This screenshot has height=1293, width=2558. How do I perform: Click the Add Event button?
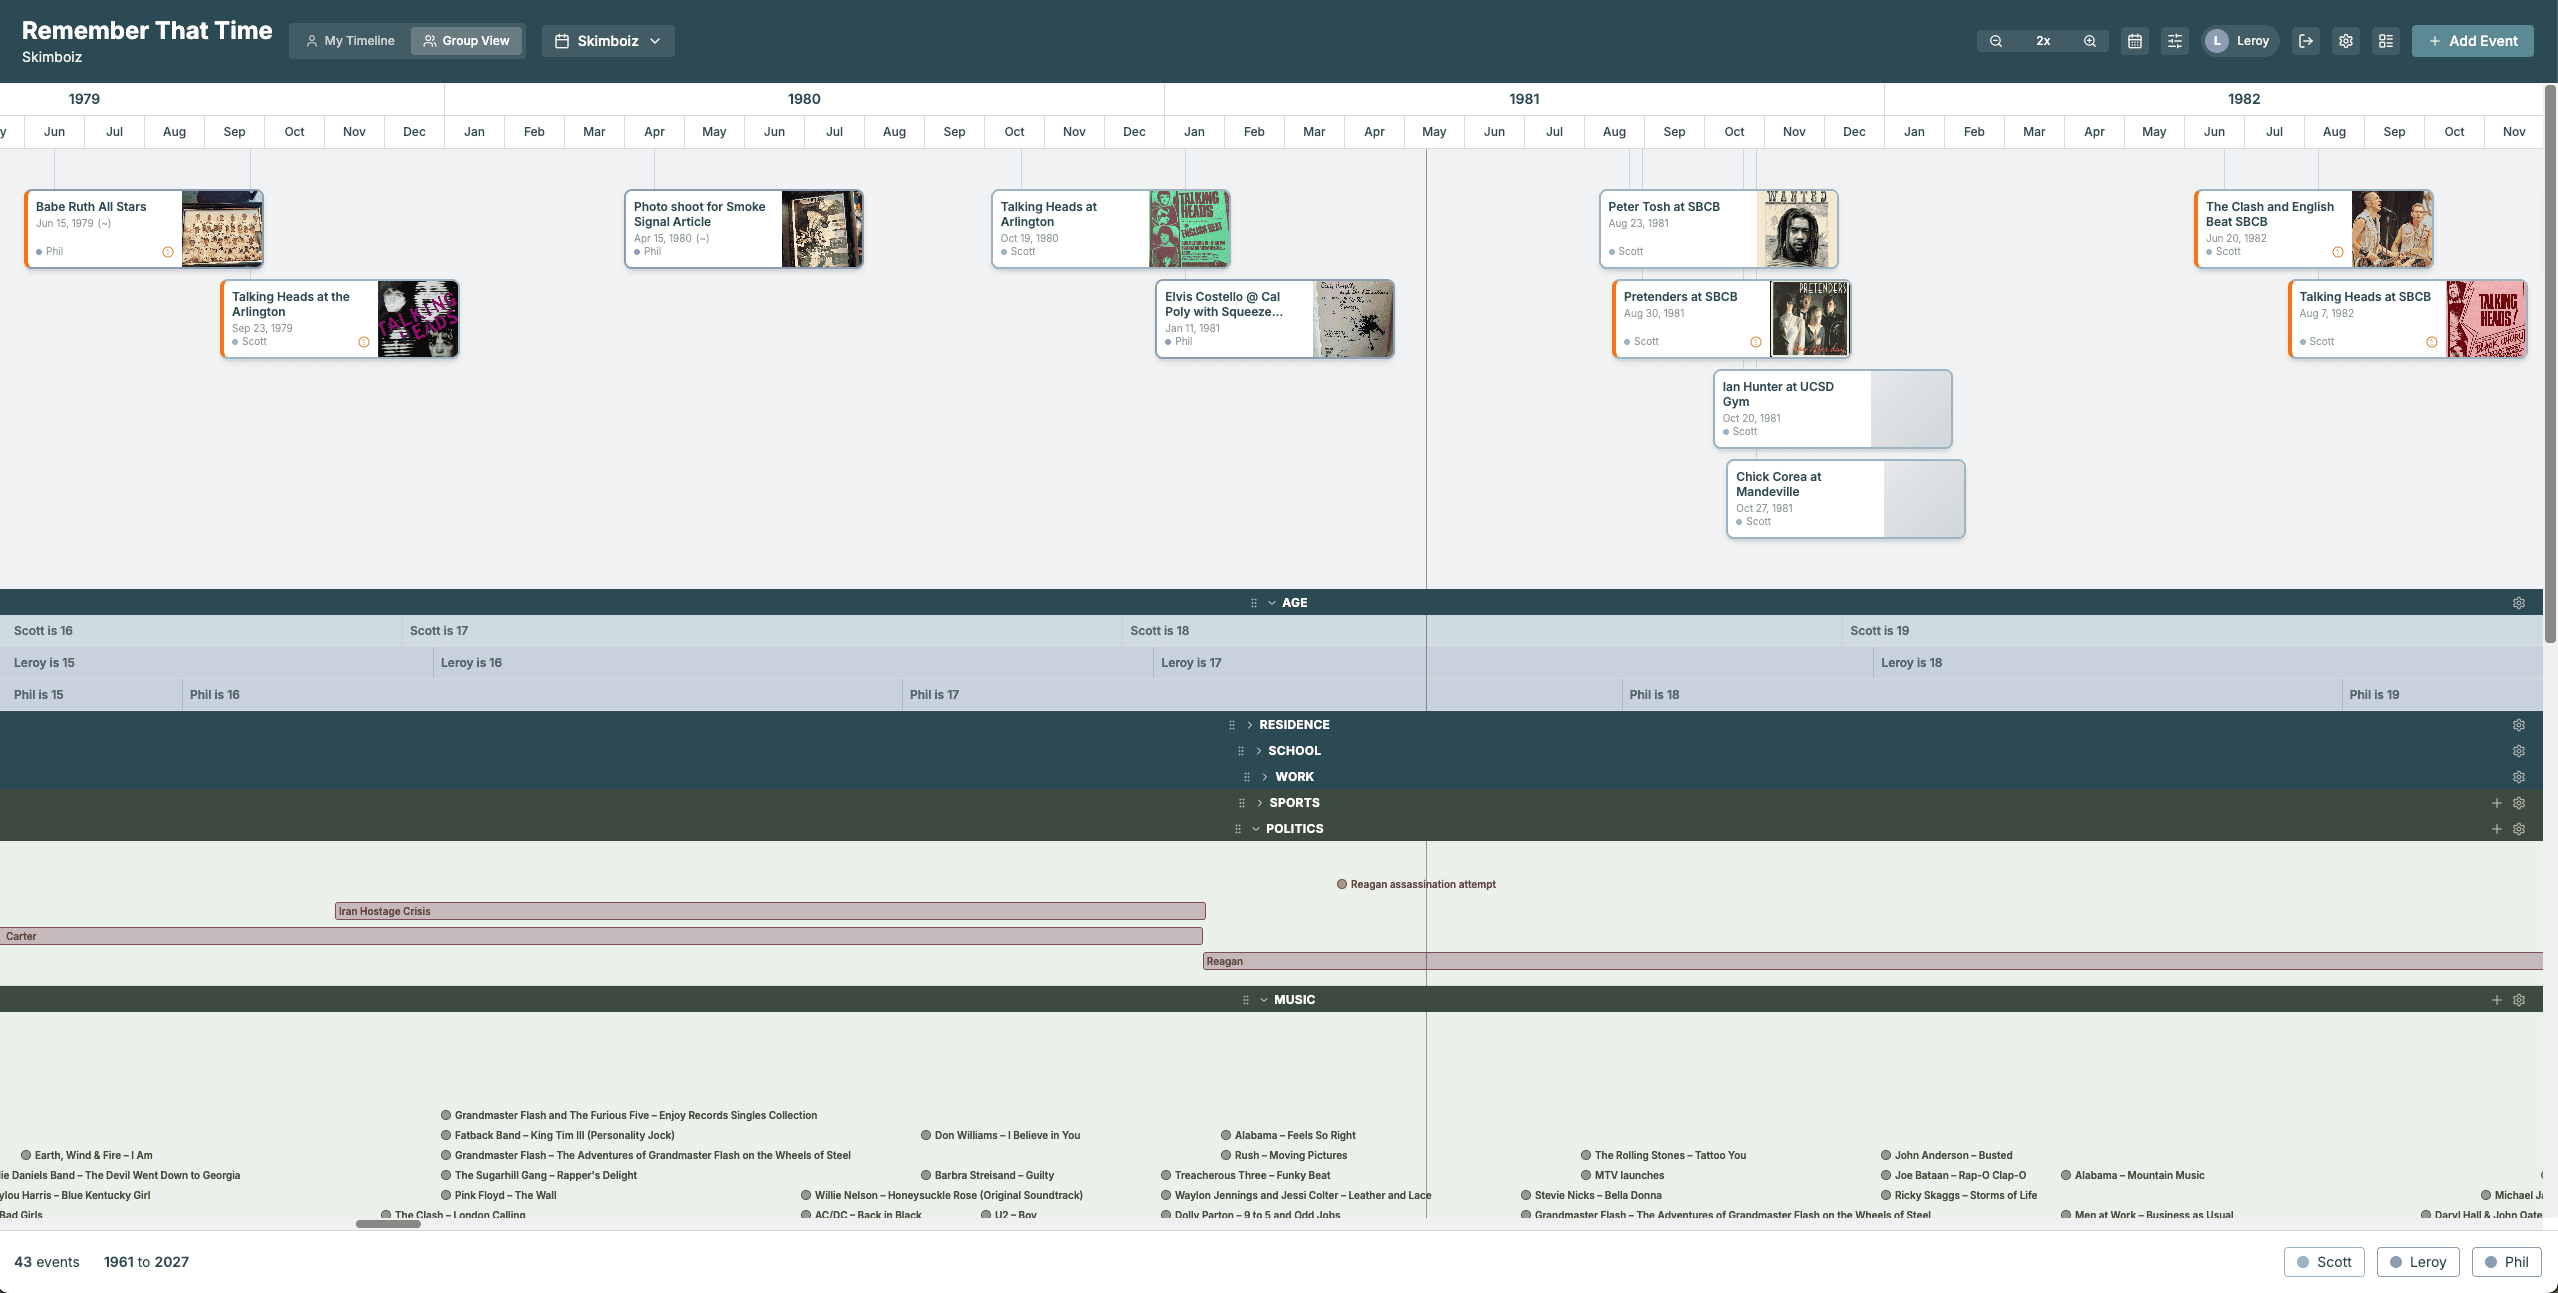click(x=2471, y=41)
